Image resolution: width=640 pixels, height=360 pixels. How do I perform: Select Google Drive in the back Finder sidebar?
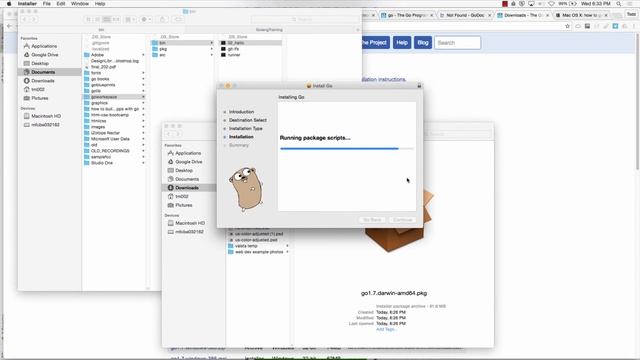point(44,55)
